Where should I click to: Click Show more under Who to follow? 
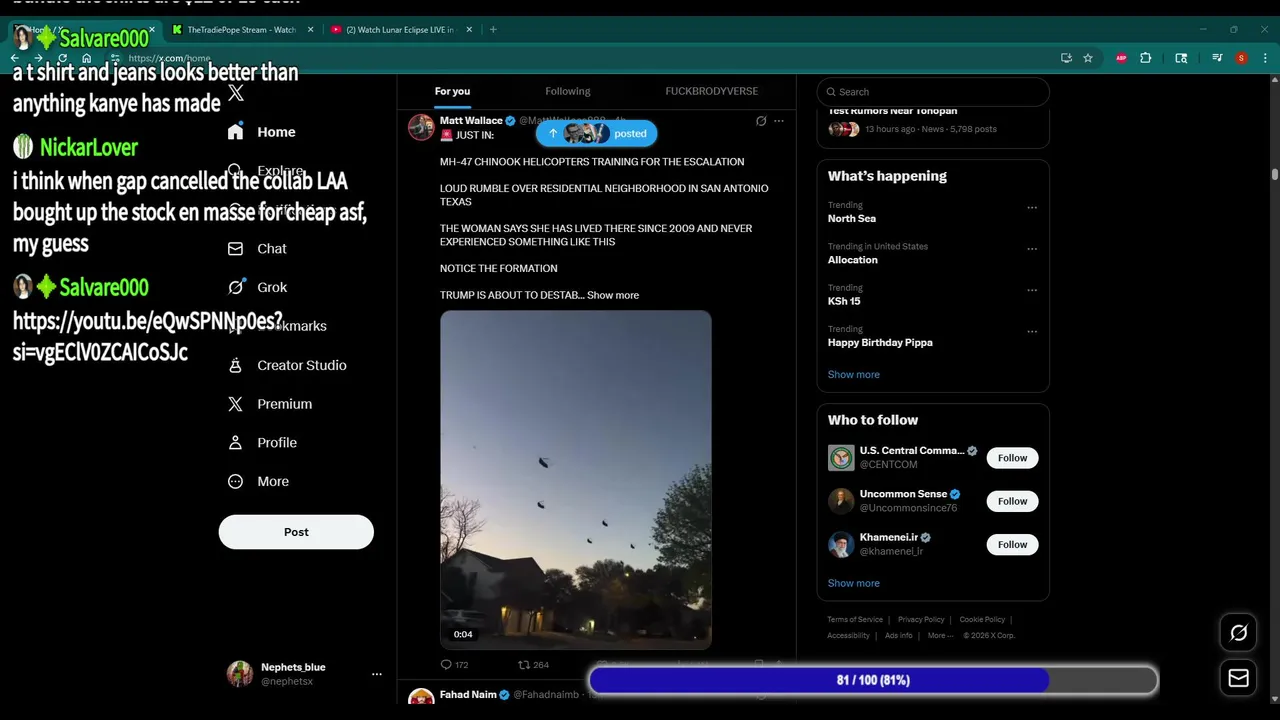point(854,583)
